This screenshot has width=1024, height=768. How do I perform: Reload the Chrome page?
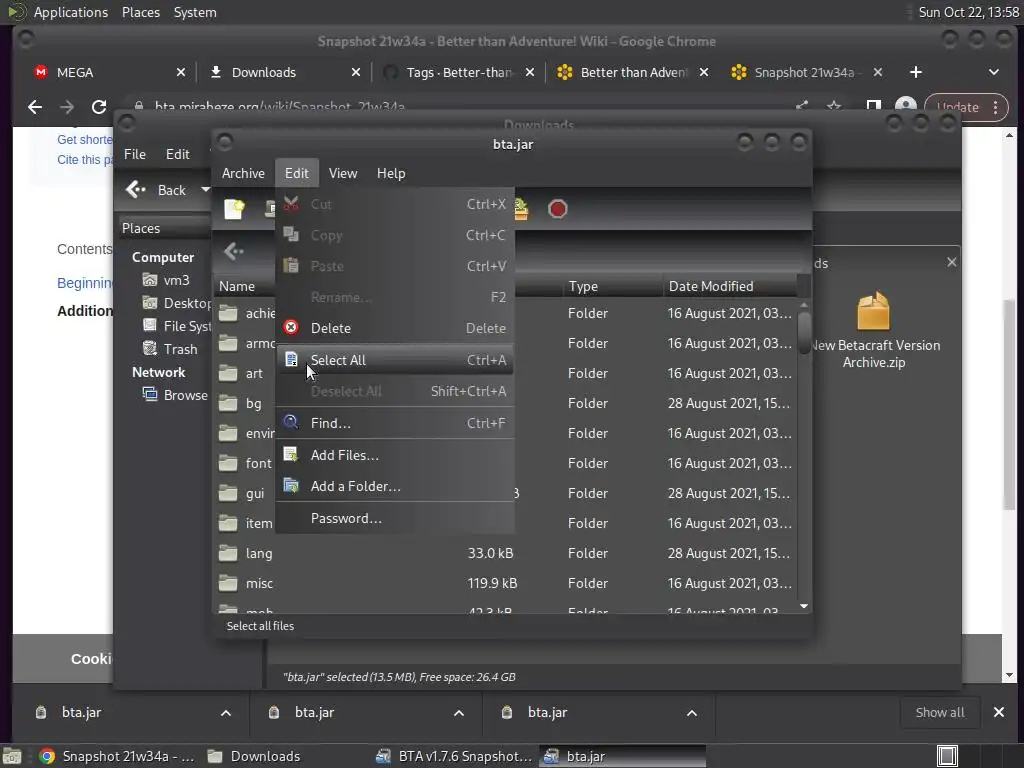(x=99, y=106)
